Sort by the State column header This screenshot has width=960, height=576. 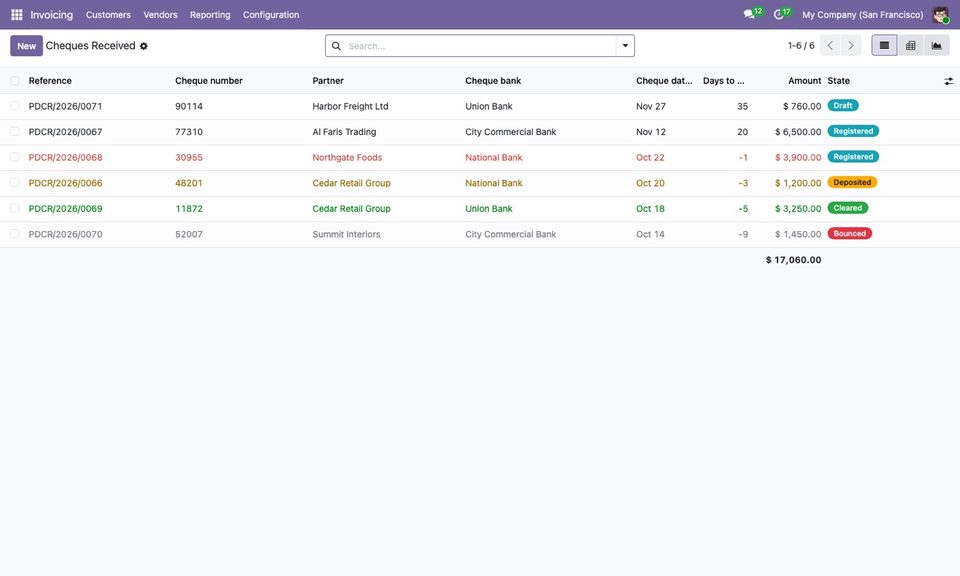(839, 81)
